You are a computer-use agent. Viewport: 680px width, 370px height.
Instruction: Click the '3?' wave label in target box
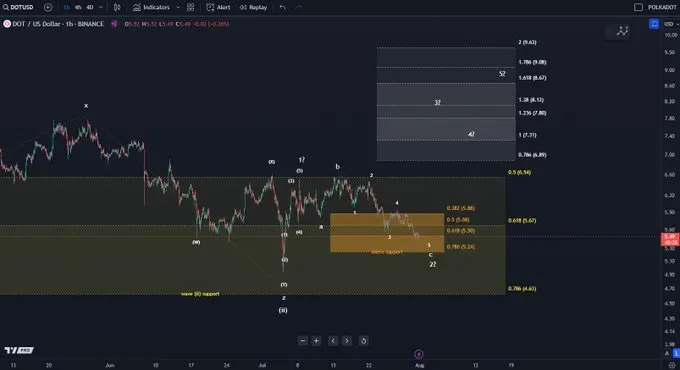(438, 102)
